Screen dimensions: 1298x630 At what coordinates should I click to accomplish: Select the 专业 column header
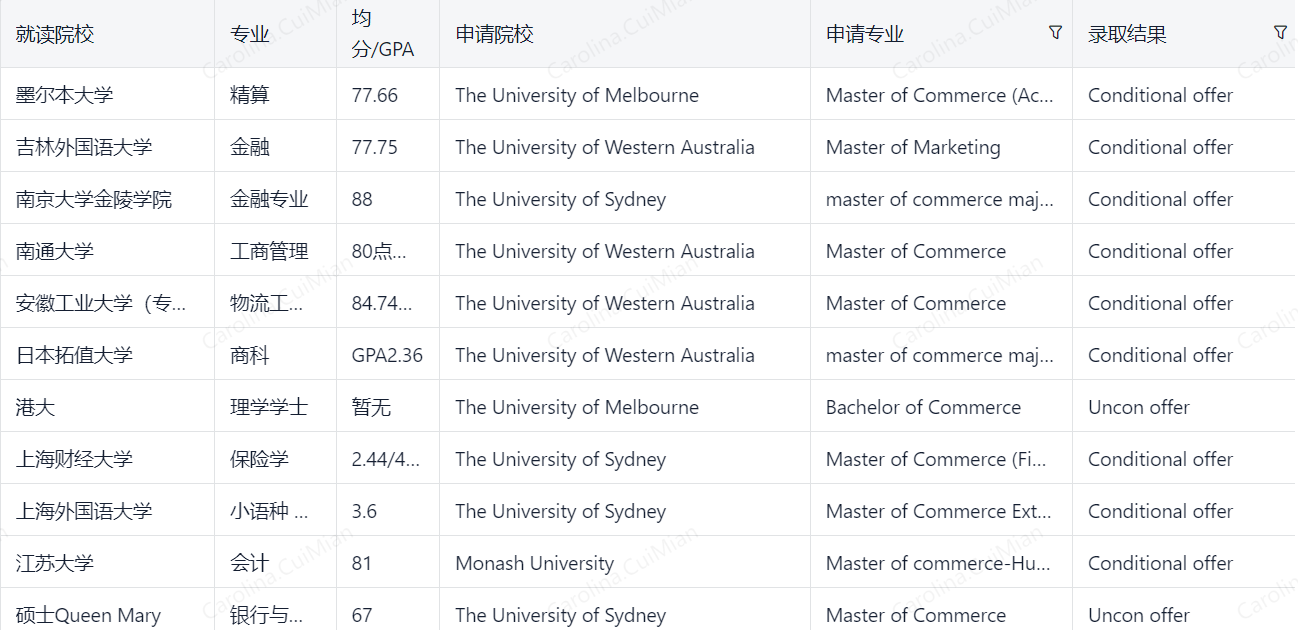click(250, 34)
